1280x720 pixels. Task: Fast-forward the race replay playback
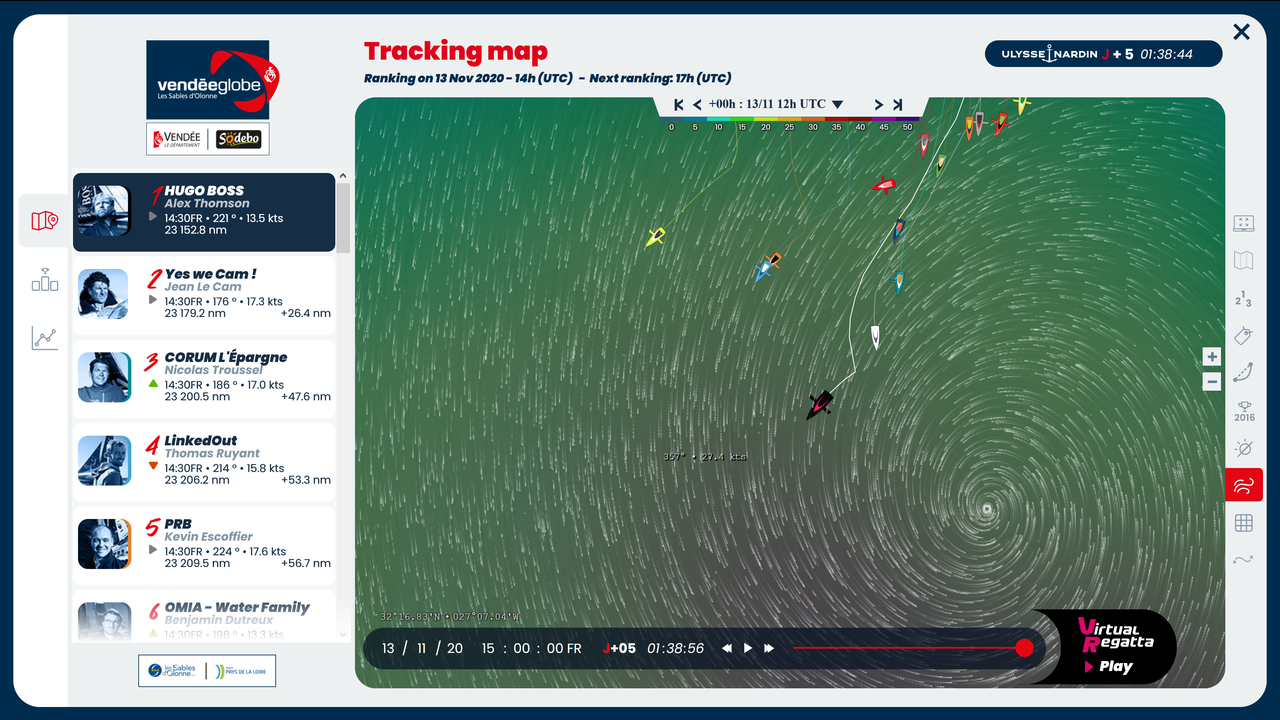(x=769, y=648)
